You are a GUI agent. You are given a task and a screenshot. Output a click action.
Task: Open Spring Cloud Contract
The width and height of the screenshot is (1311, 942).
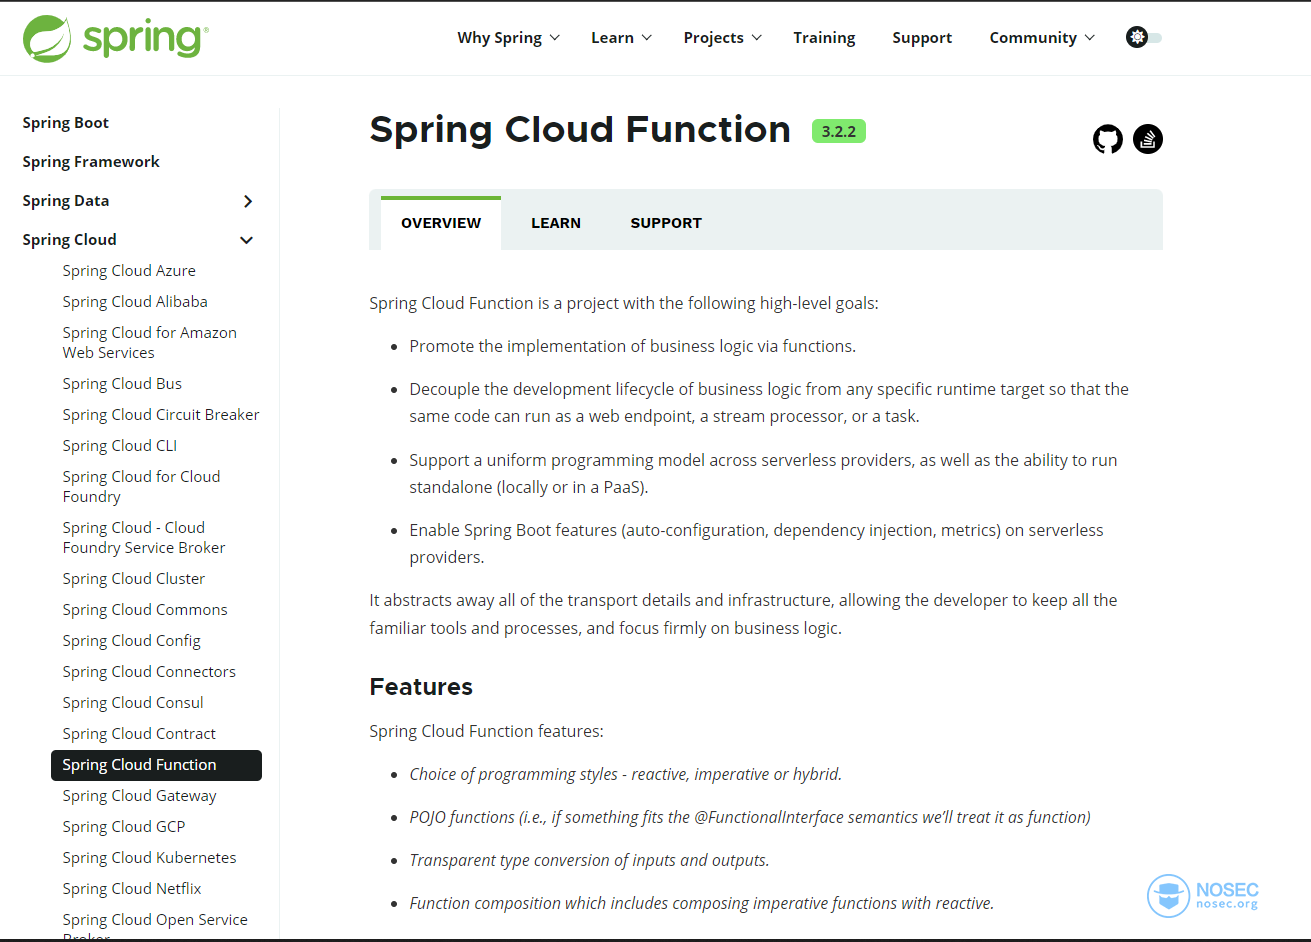[139, 734]
